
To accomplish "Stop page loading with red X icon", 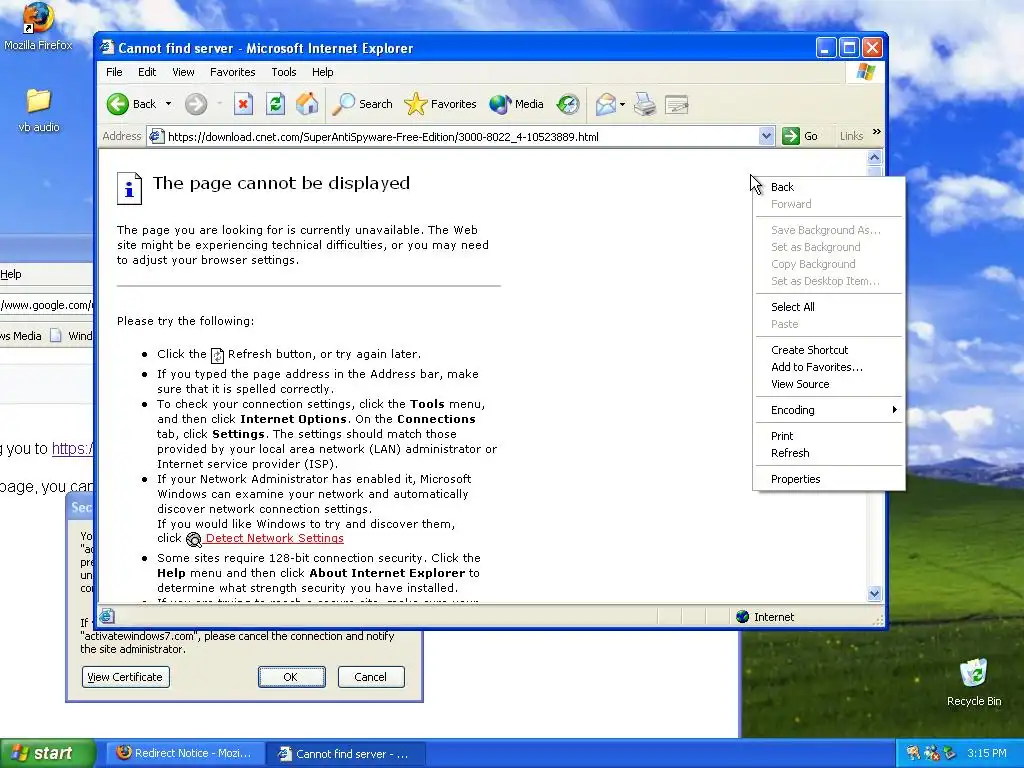I will [243, 104].
